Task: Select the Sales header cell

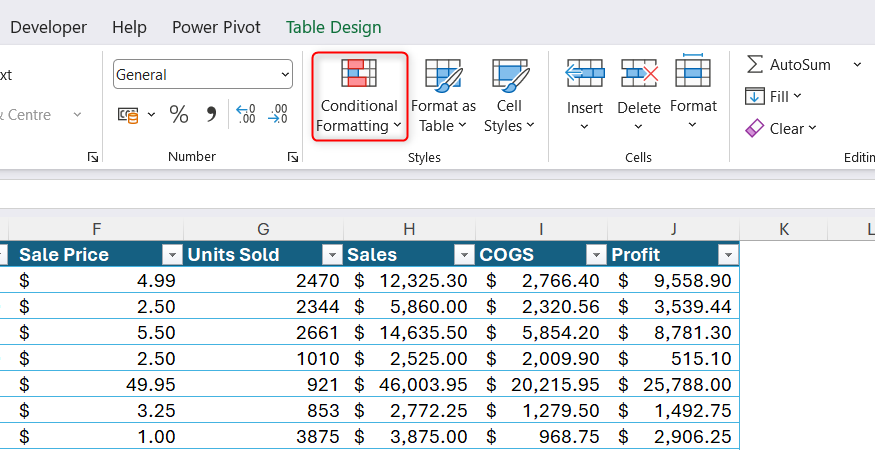Action: pos(409,255)
